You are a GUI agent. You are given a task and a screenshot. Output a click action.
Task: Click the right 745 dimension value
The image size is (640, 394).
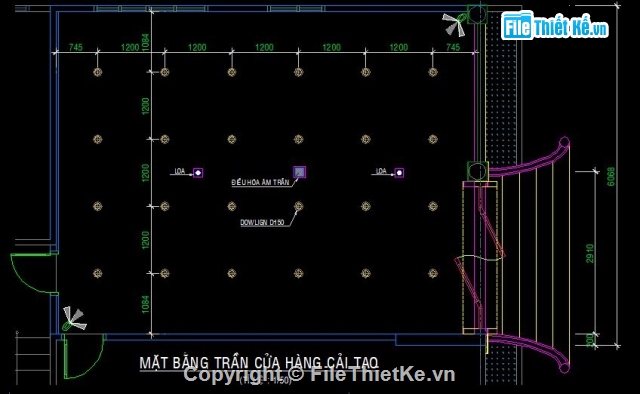click(453, 47)
